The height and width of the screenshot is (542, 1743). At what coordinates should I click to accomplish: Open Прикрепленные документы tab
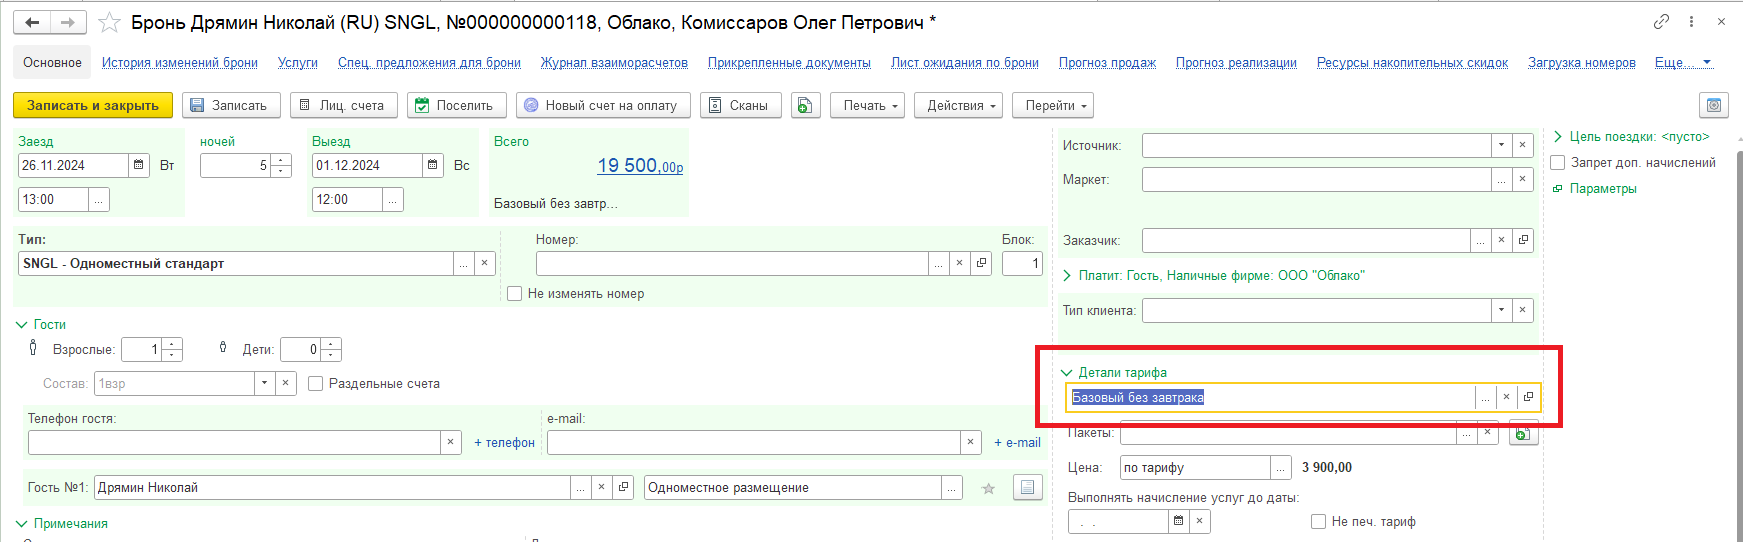point(789,62)
